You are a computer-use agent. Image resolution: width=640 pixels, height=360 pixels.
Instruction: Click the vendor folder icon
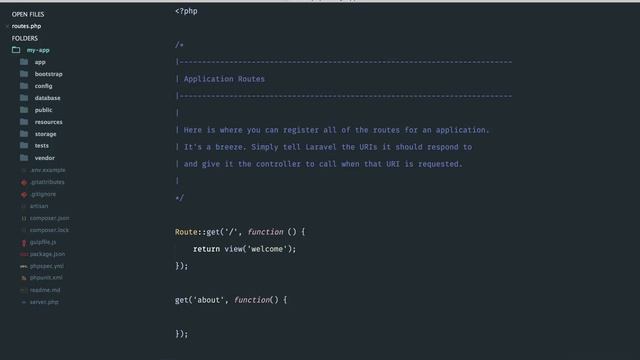pos(24,158)
